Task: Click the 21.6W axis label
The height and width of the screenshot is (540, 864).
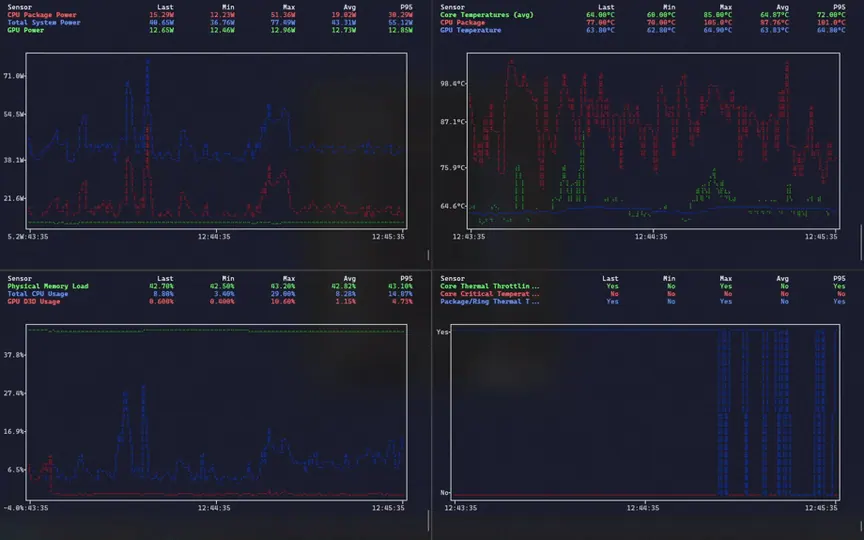Action: 14,198
